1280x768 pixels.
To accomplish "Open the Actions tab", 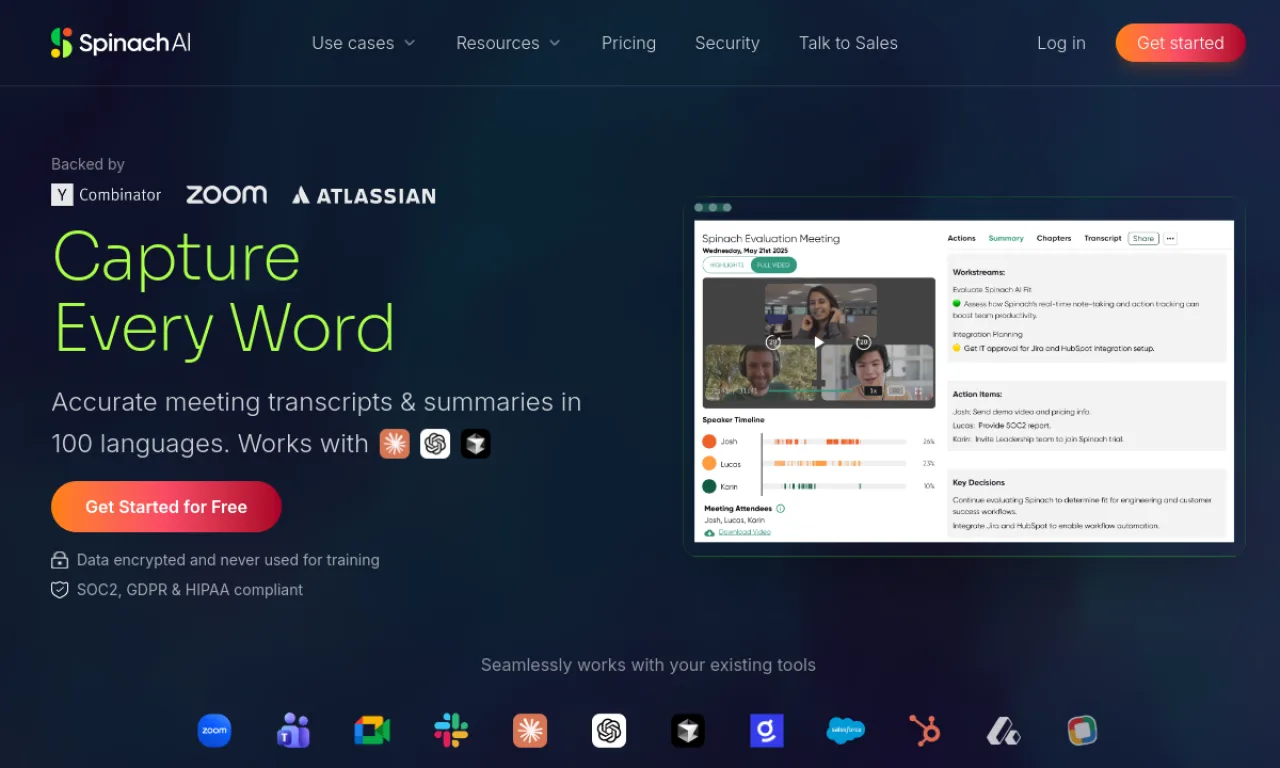I will coord(961,238).
